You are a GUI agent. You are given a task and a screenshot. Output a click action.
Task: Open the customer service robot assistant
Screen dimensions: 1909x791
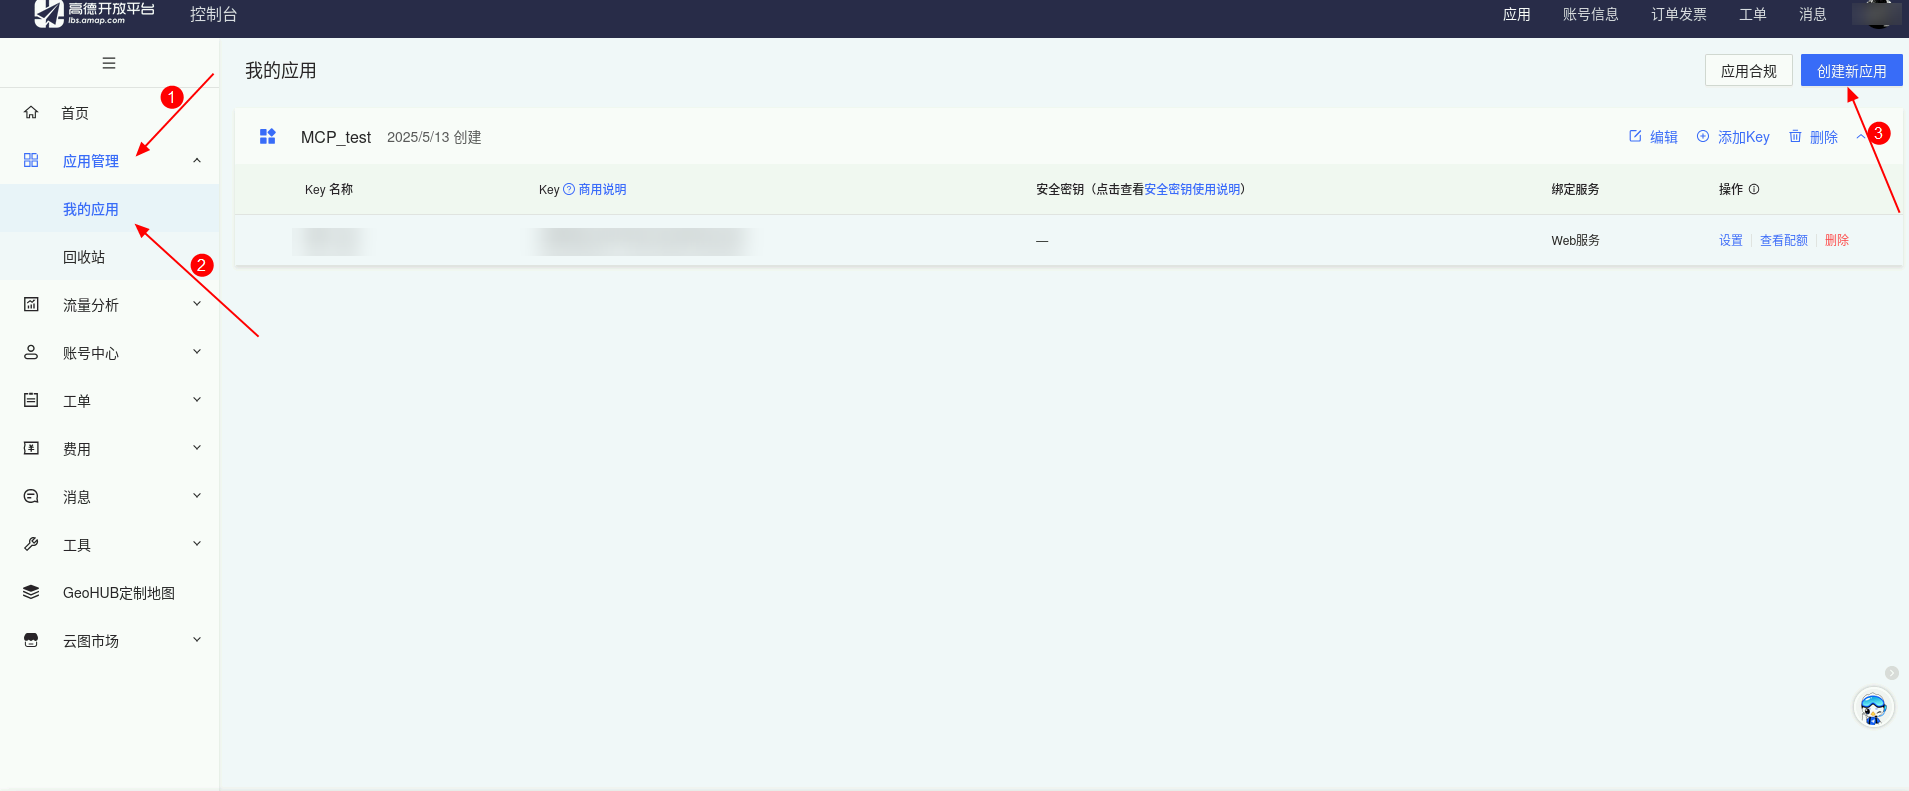1873,708
